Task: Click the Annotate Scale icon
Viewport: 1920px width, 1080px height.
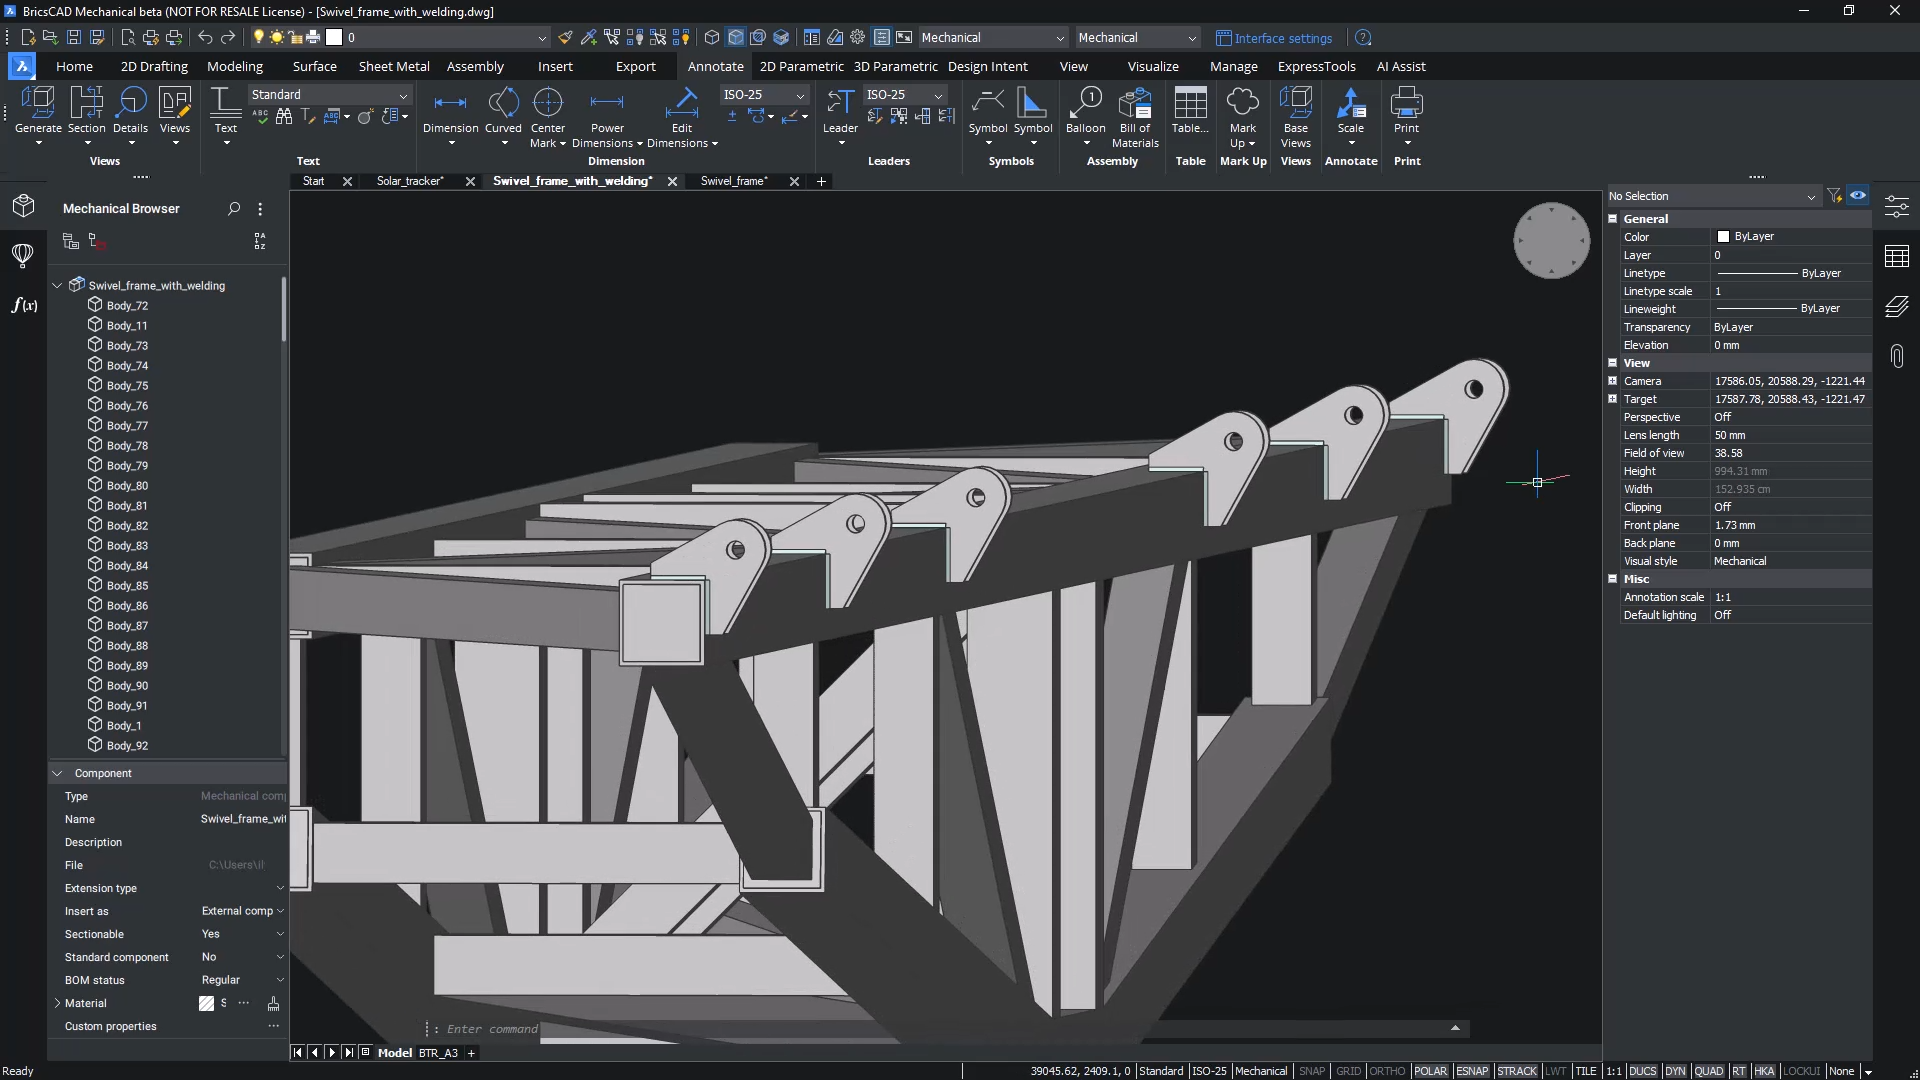Action: point(1351,103)
